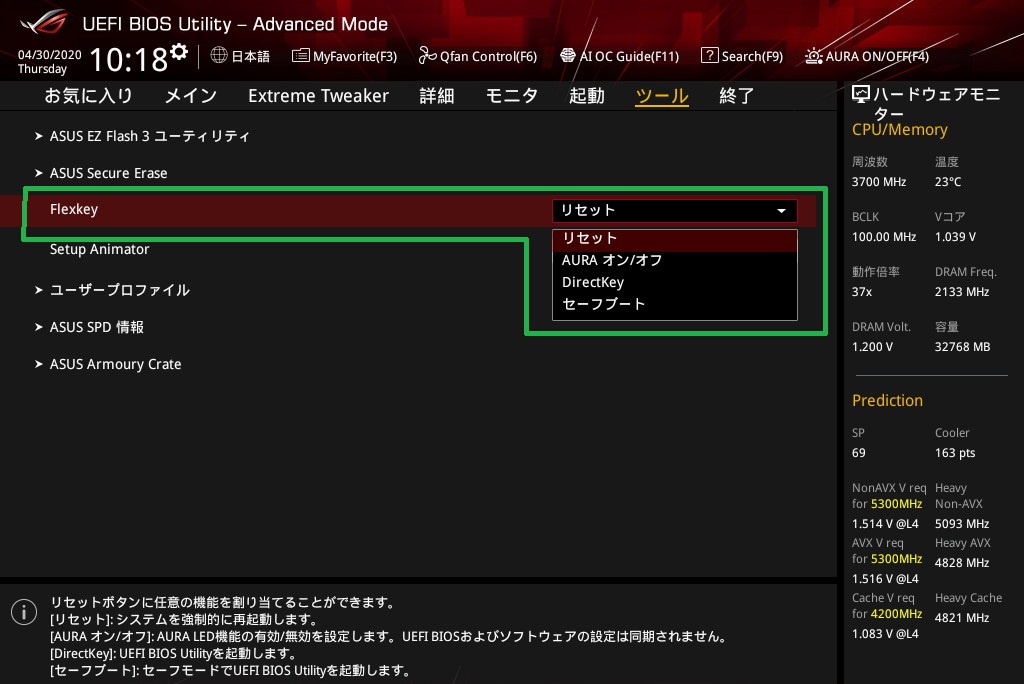Switch to お気に入り tab
This screenshot has height=684, width=1024.
(88, 96)
